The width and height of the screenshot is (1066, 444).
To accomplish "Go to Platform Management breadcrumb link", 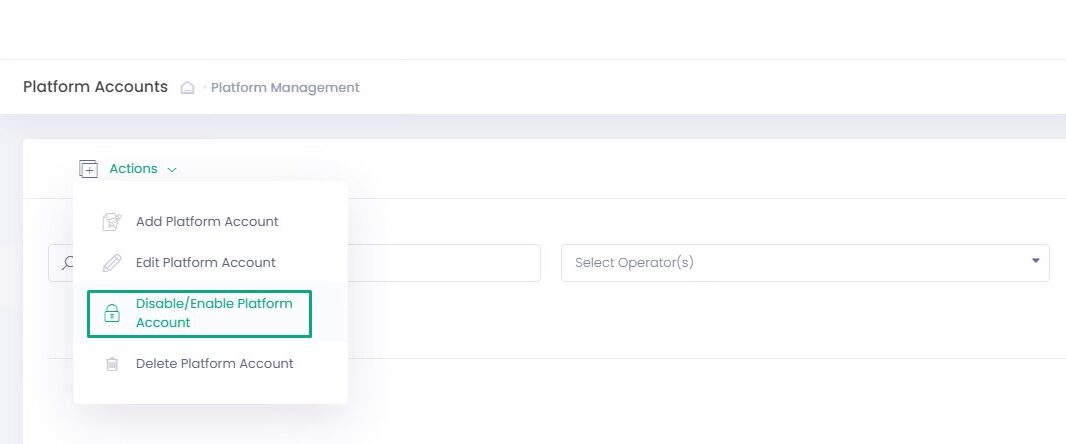I will 285,88.
